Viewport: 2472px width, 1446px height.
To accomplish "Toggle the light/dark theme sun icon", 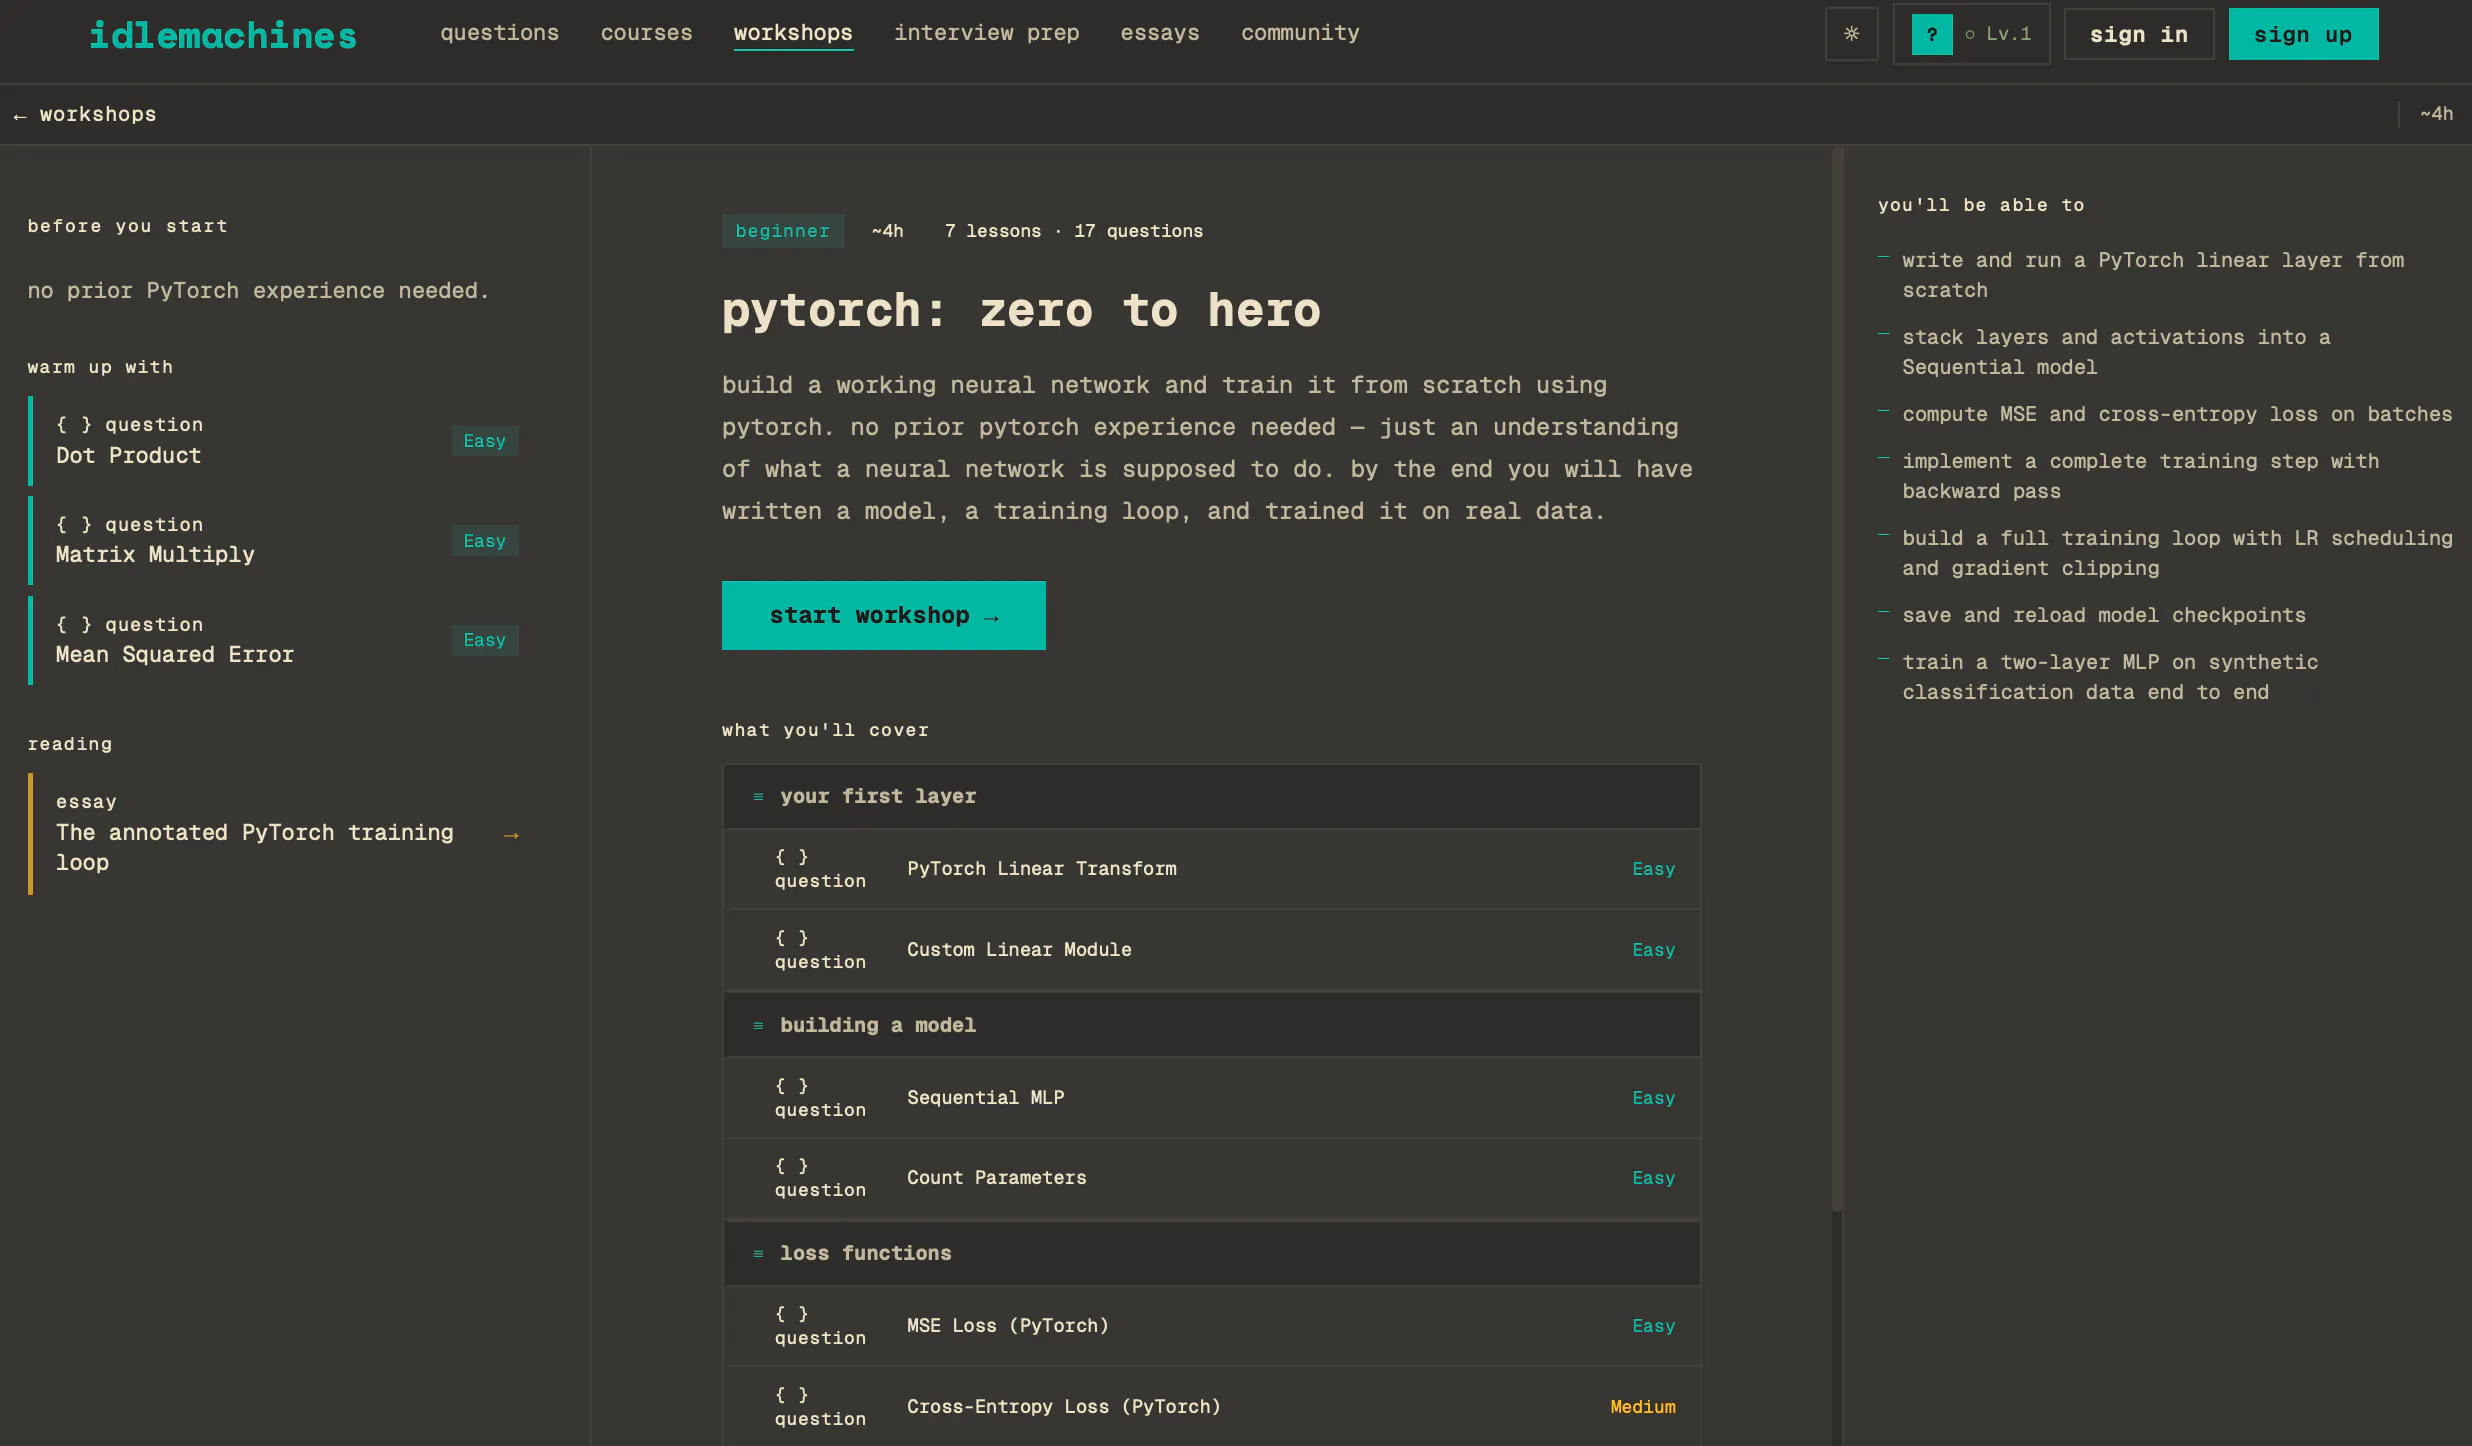I will pyautogui.click(x=1851, y=34).
